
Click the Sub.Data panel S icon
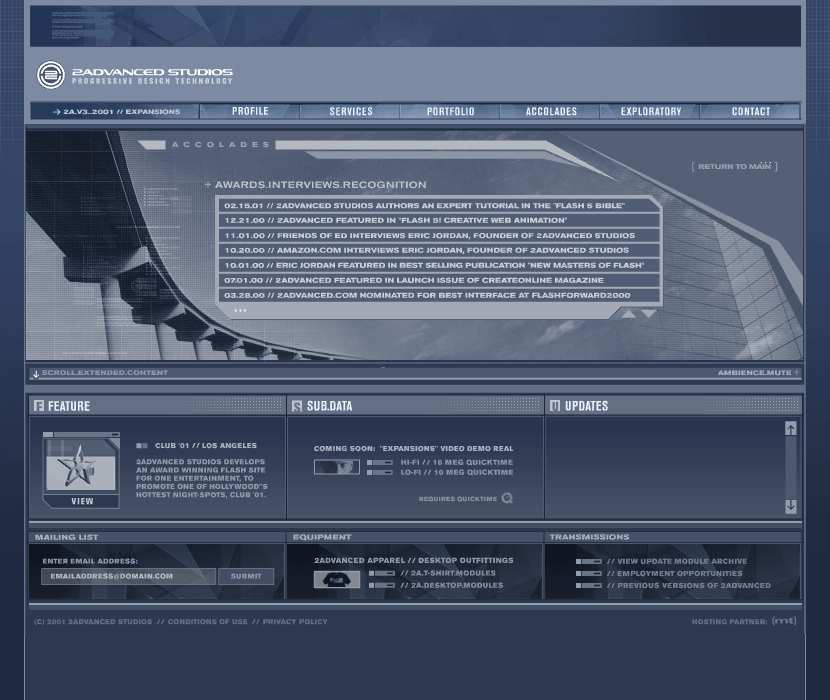(297, 406)
